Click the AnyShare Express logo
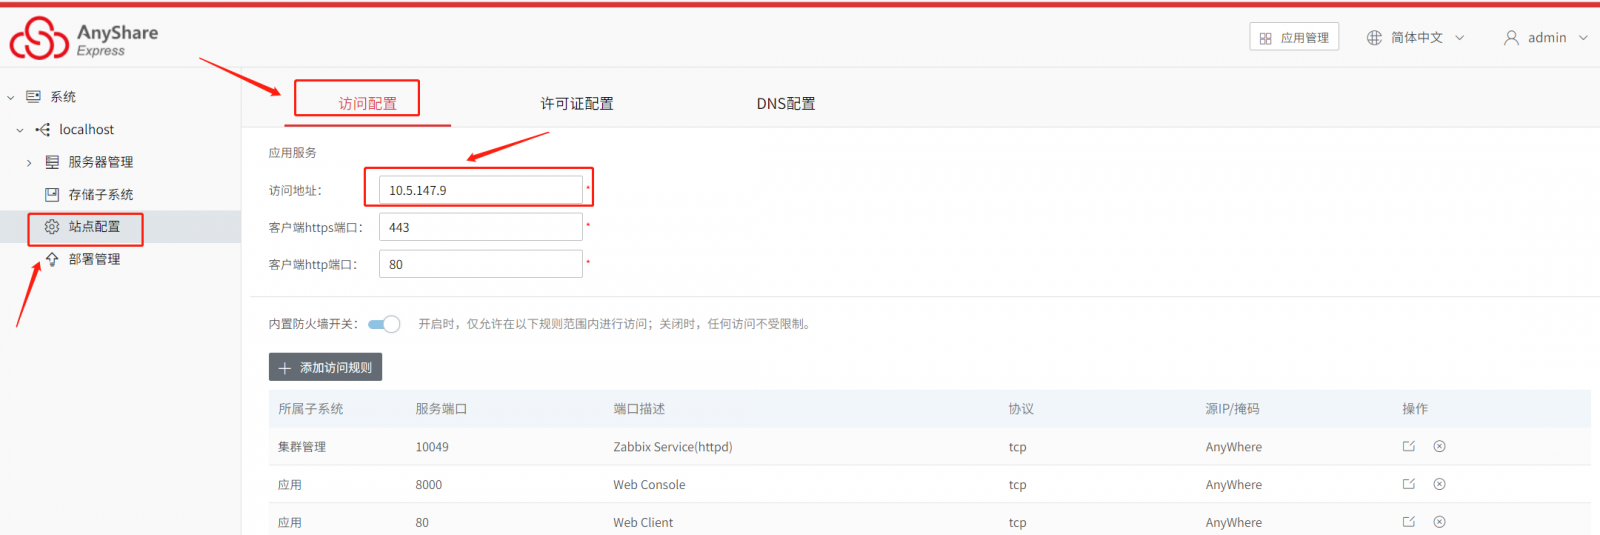 point(84,38)
